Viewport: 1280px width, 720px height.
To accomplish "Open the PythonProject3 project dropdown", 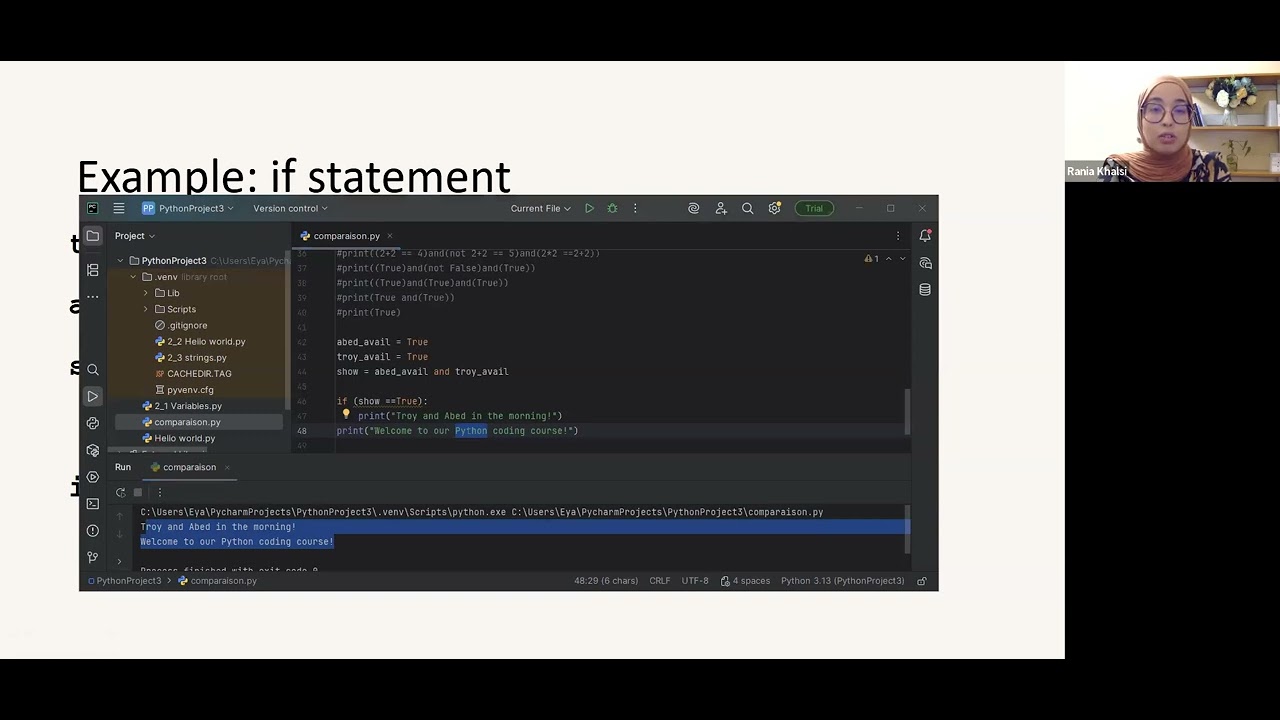I will click(188, 208).
